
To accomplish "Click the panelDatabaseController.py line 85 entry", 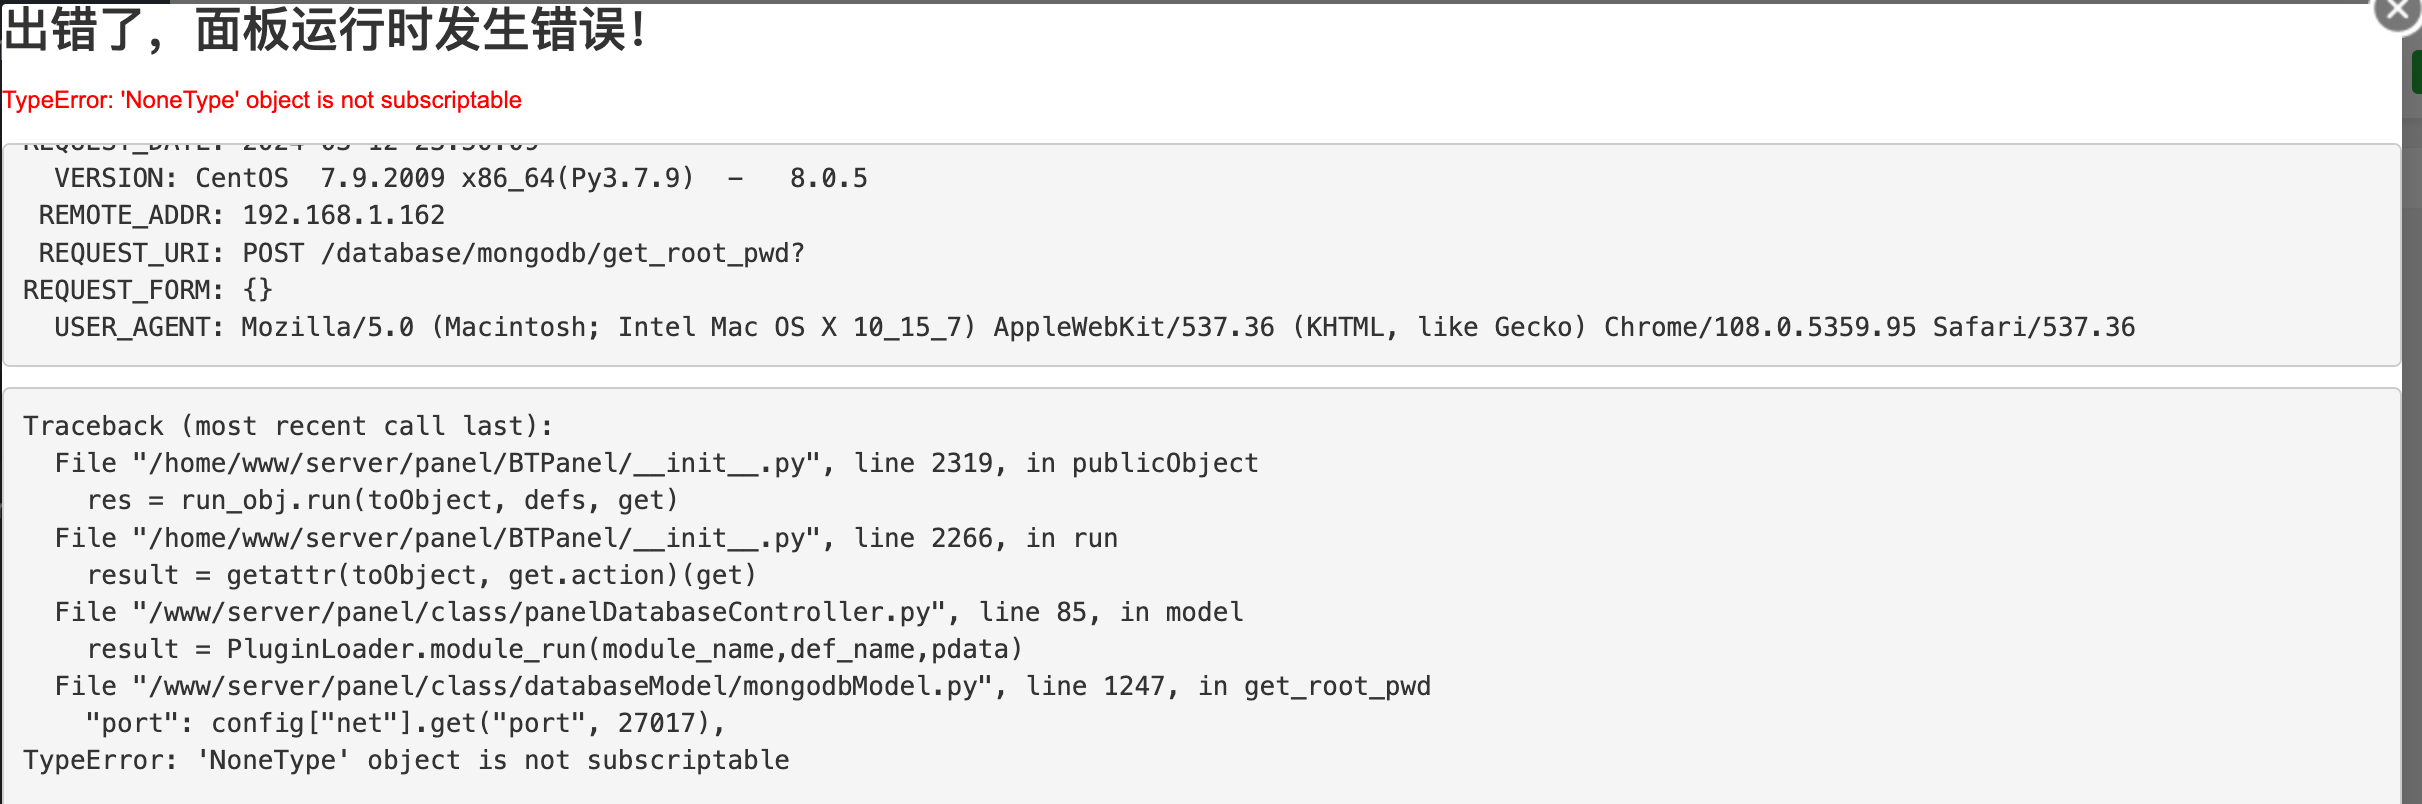I will pyautogui.click(x=648, y=612).
